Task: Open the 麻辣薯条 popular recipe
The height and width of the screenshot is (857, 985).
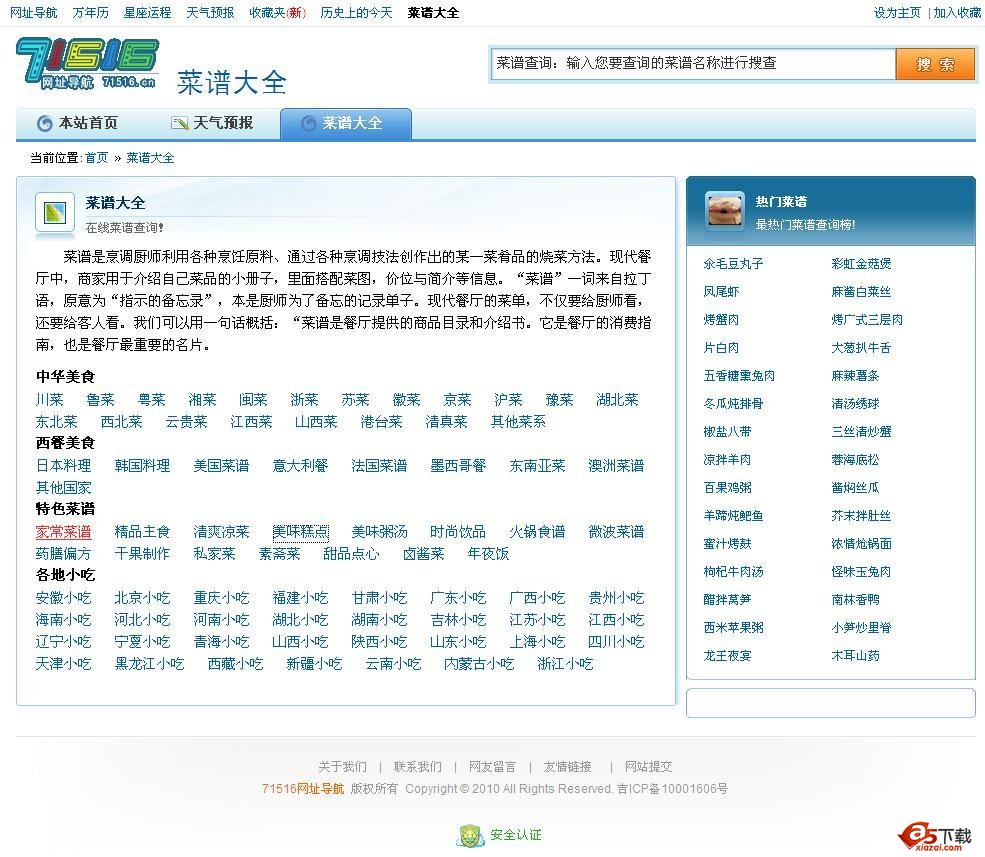Action: click(x=855, y=376)
